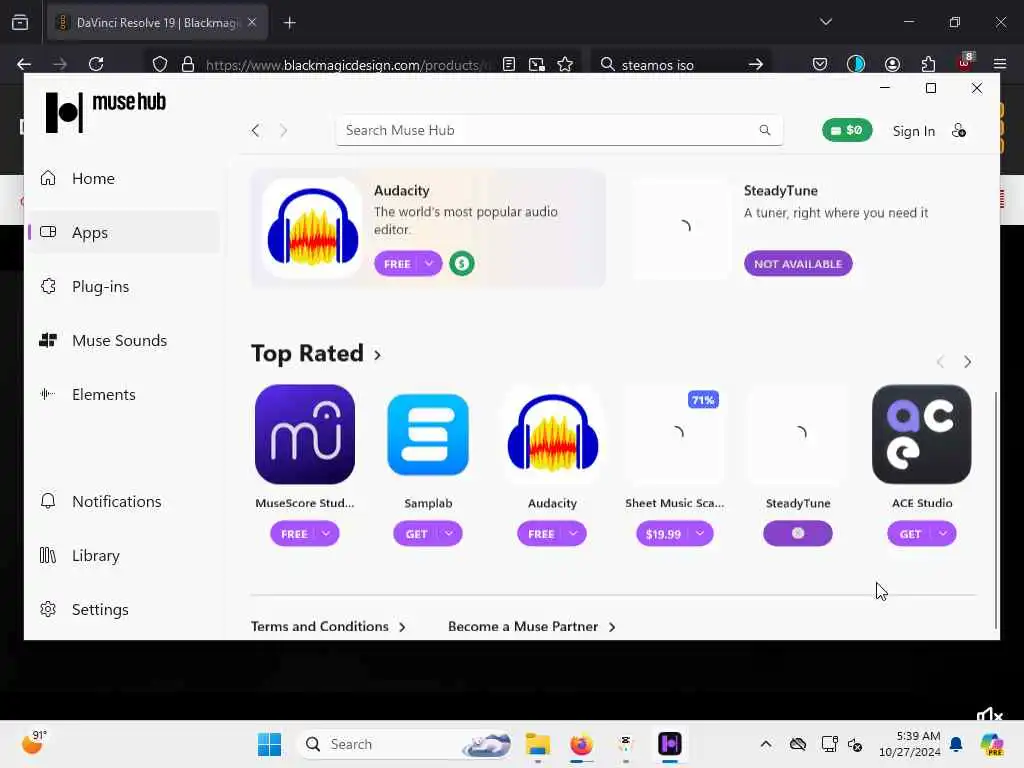Open Firefox hamburger menu
1024x768 pixels.
point(1000,64)
